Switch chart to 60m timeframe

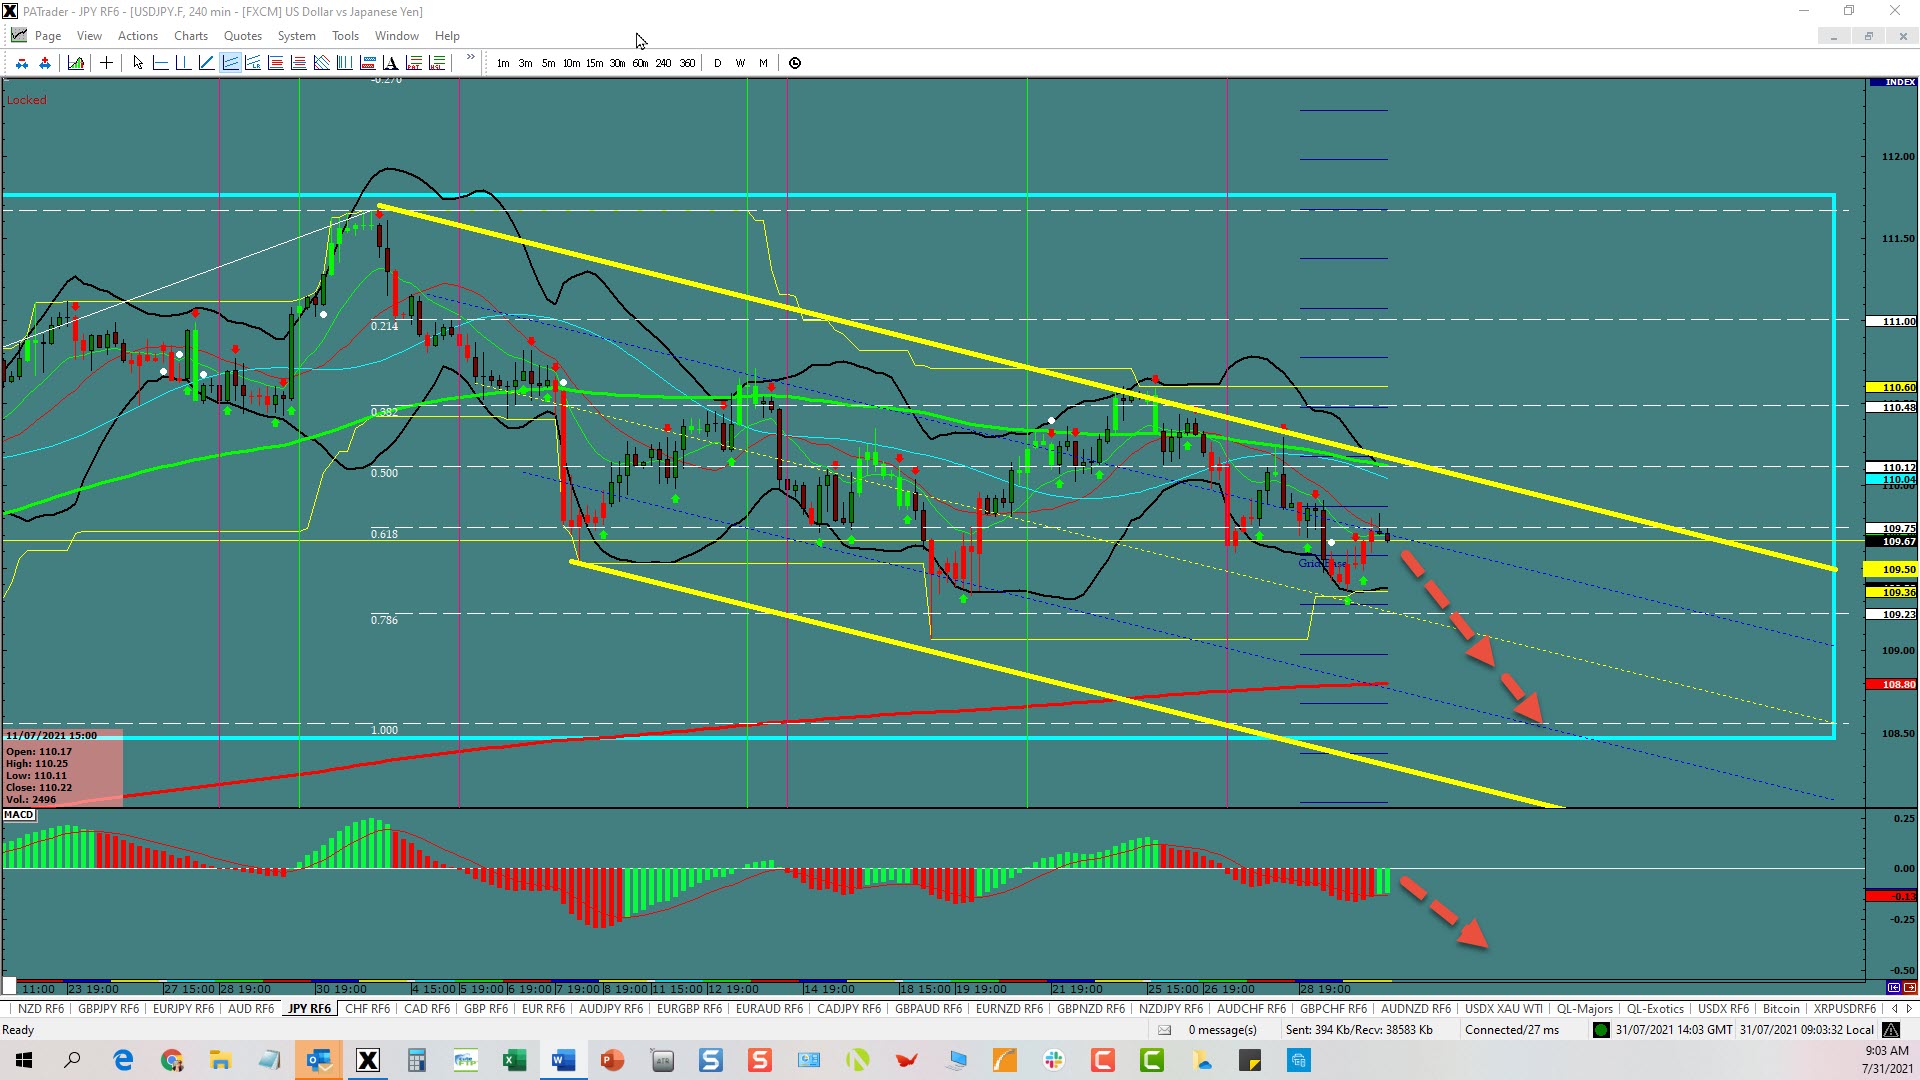640,63
